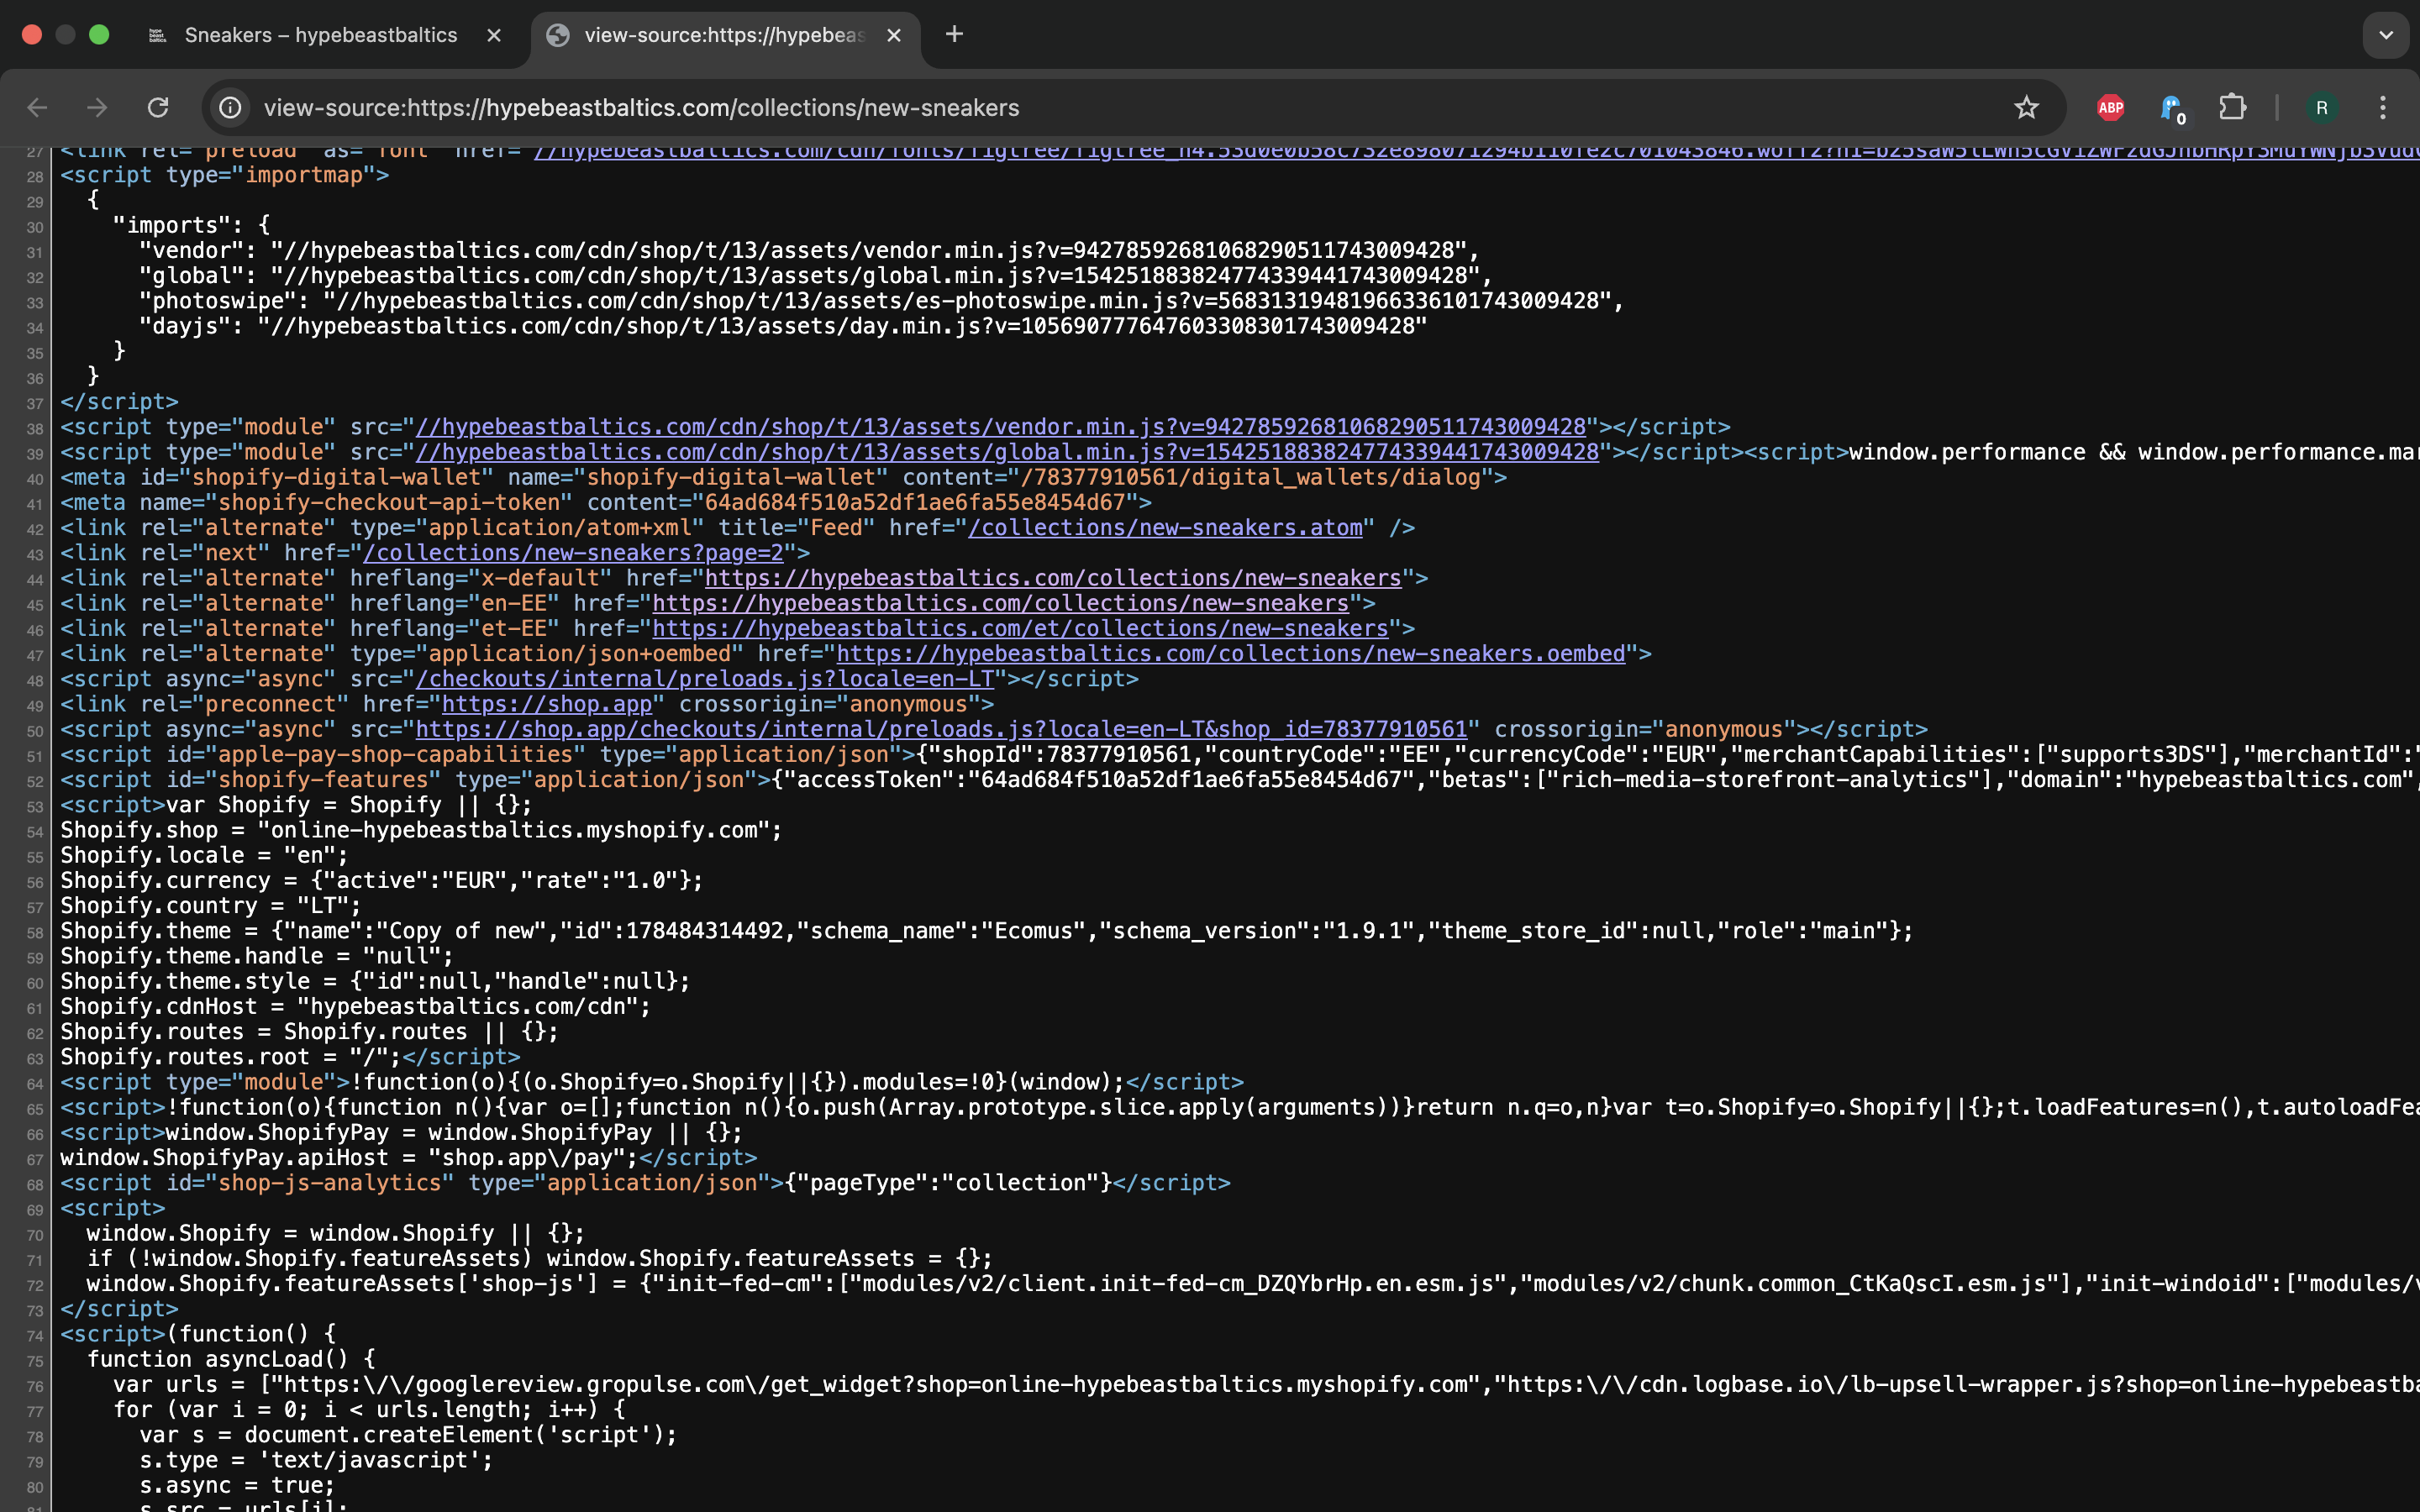View site information icon in address bar
The image size is (2420, 1512).
[x=231, y=108]
